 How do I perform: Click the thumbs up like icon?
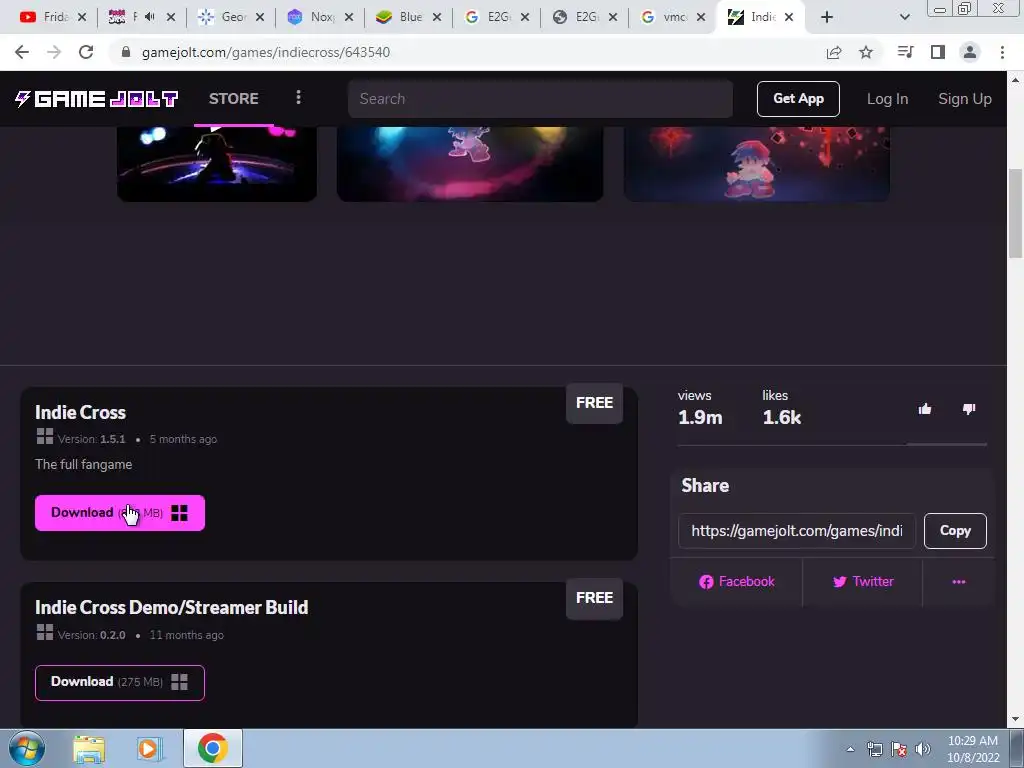pos(925,409)
